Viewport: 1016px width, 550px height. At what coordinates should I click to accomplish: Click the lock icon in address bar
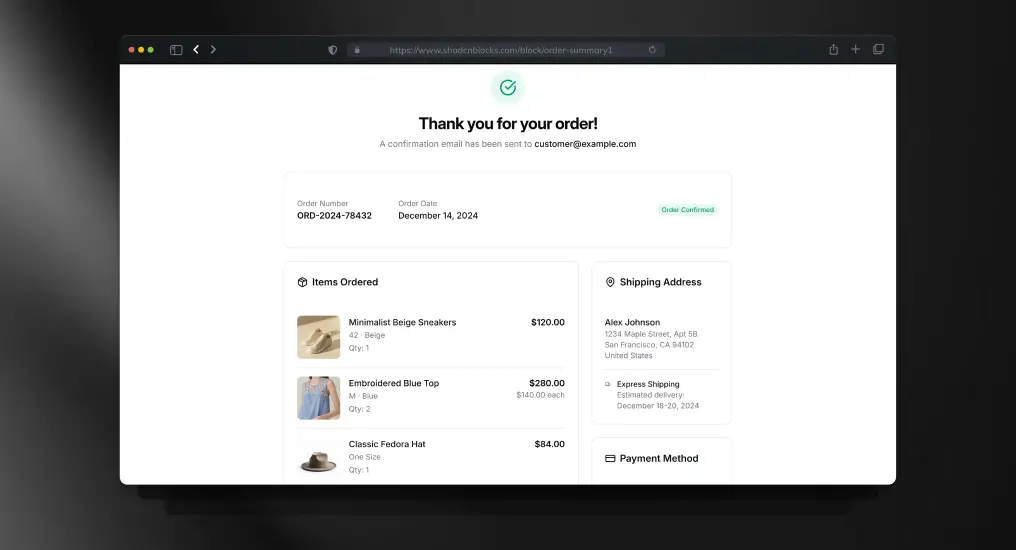[357, 50]
